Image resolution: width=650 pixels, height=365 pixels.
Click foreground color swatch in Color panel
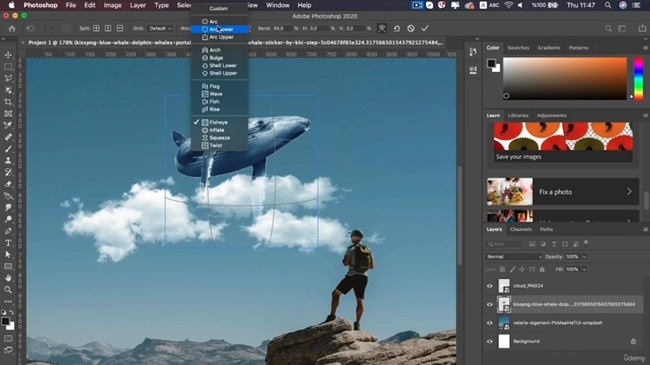(491, 63)
